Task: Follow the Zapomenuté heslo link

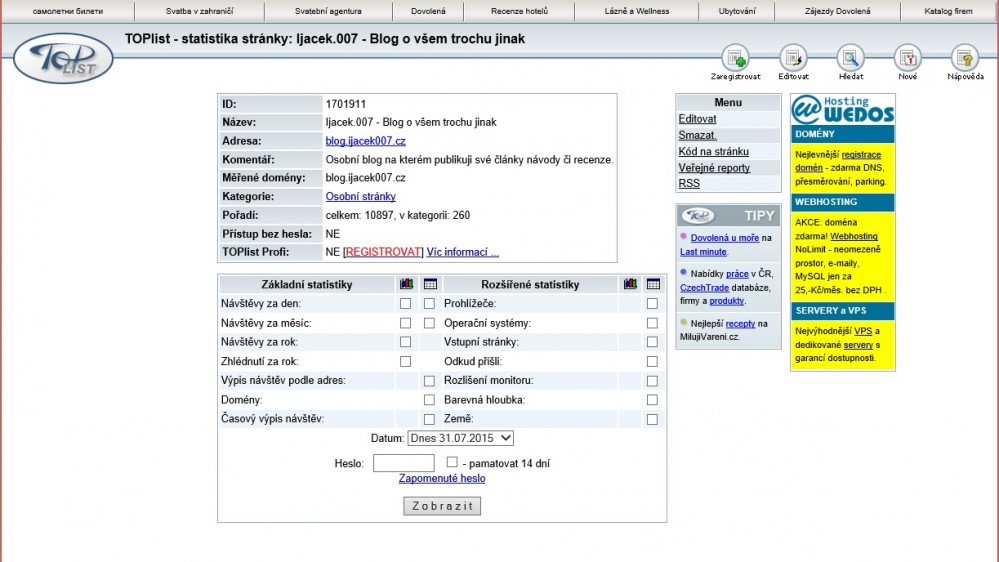Action: [442, 479]
